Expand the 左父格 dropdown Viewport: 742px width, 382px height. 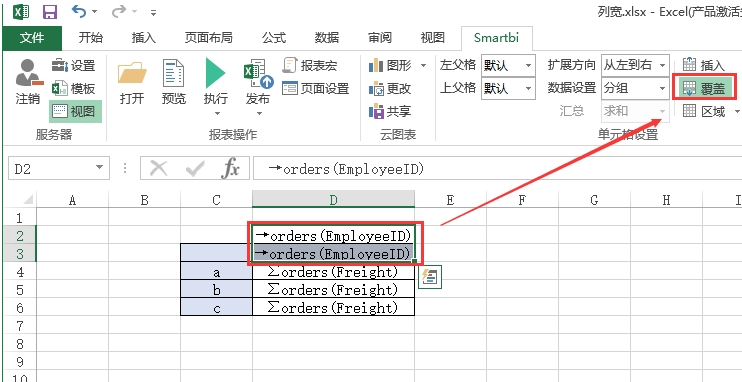[529, 65]
